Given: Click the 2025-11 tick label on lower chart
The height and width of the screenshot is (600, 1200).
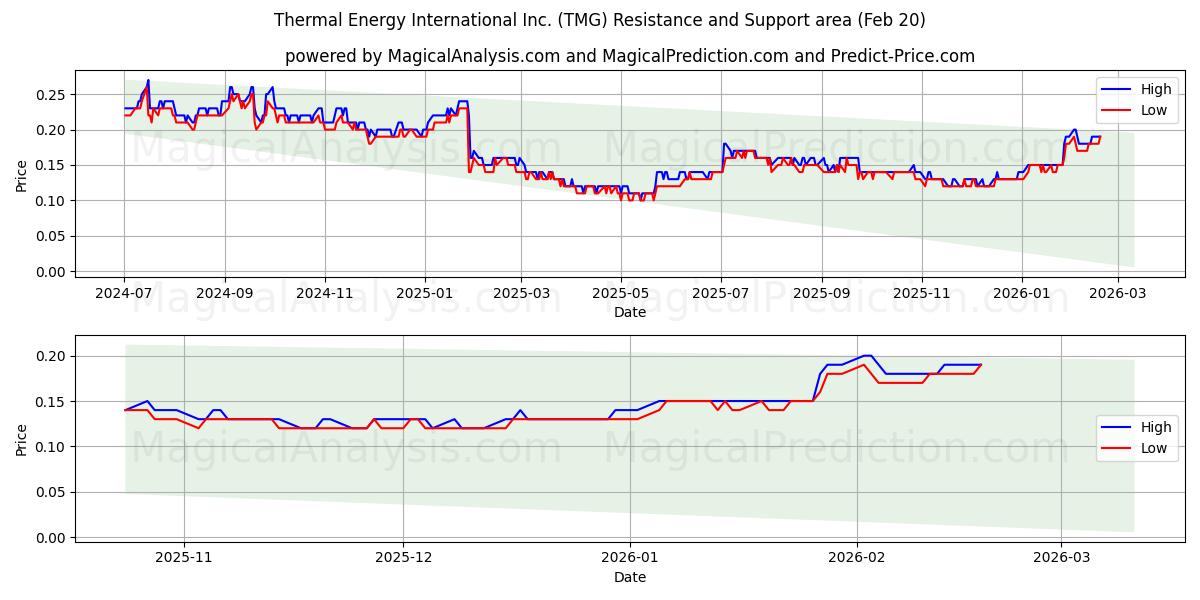Looking at the screenshot, I should click(184, 559).
